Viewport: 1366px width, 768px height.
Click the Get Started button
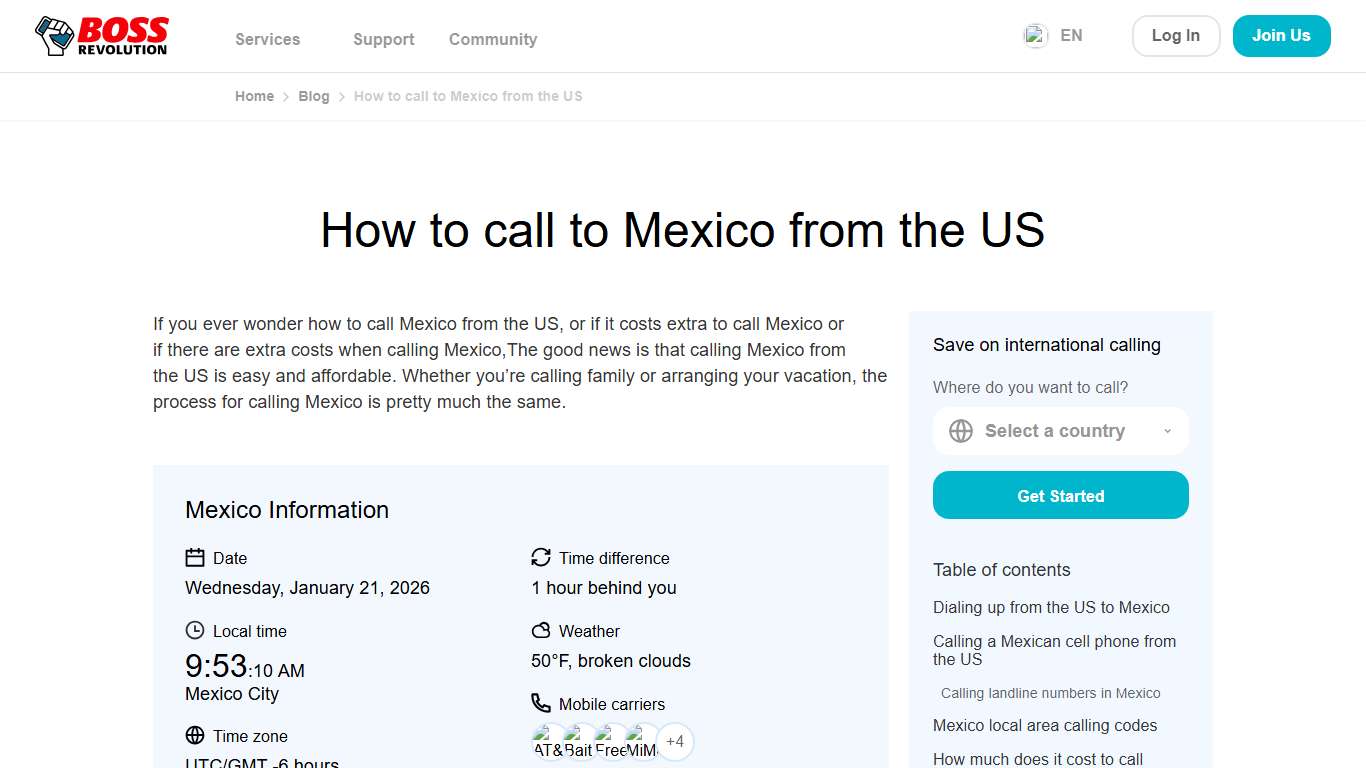1060,495
